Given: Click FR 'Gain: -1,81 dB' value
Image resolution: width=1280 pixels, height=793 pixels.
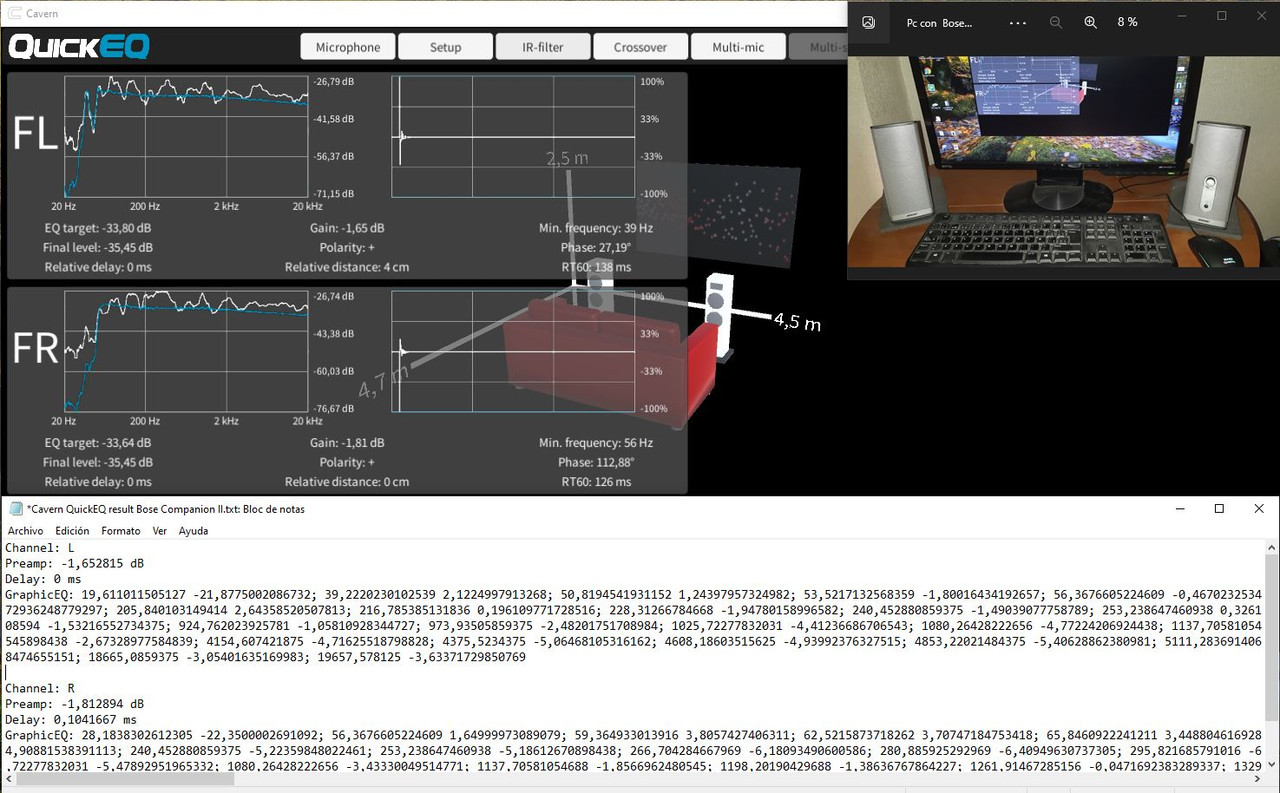Looking at the screenshot, I should click(347, 443).
